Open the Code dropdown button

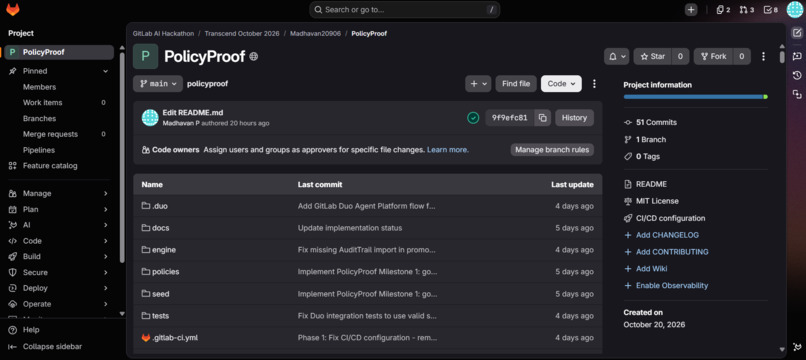561,83
